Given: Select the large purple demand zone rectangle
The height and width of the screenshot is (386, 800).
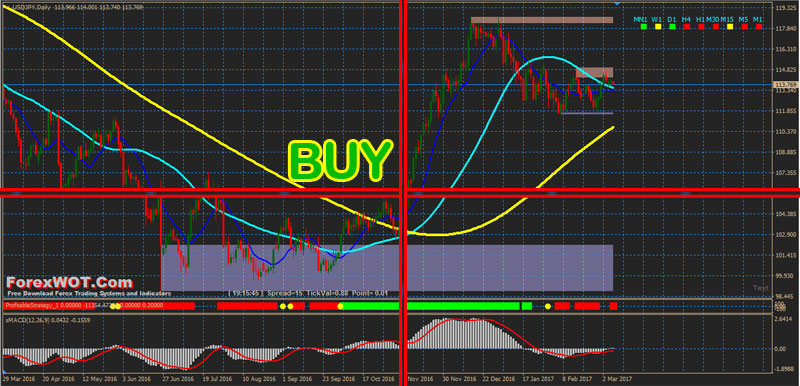Looking at the screenshot, I should [387, 268].
